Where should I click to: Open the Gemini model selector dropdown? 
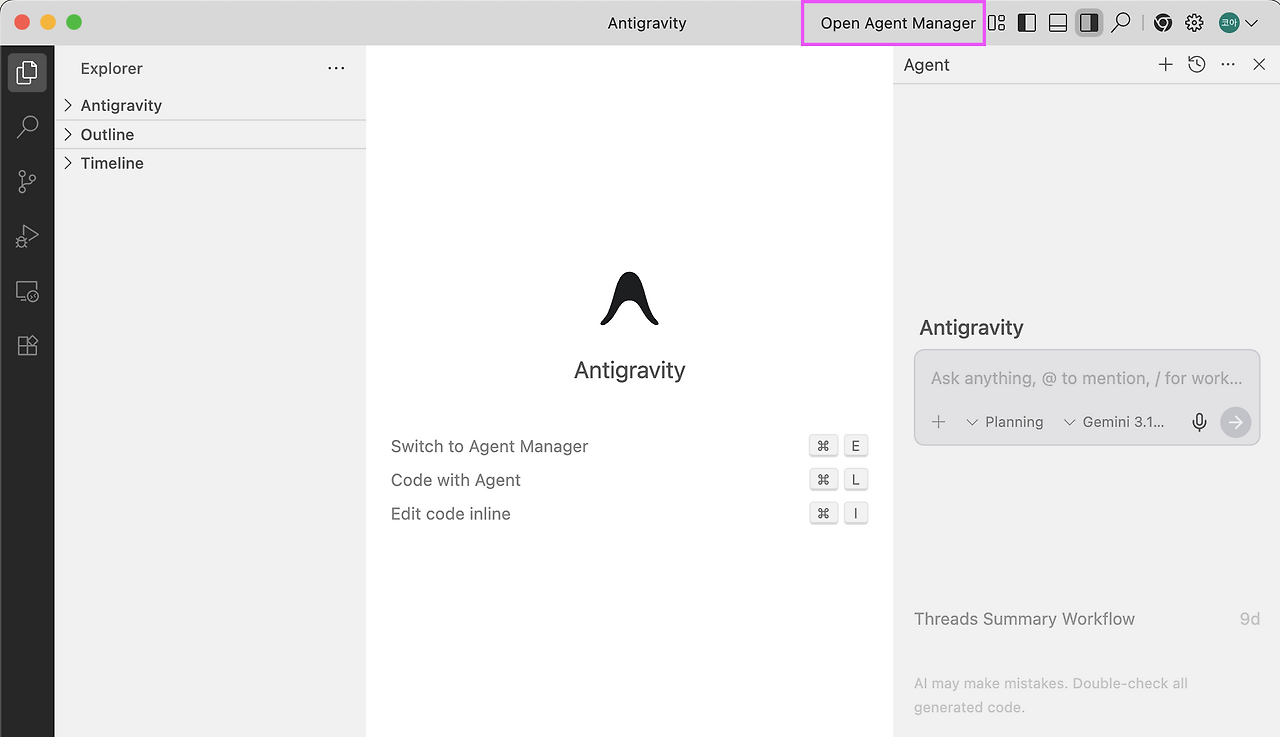[1113, 422]
